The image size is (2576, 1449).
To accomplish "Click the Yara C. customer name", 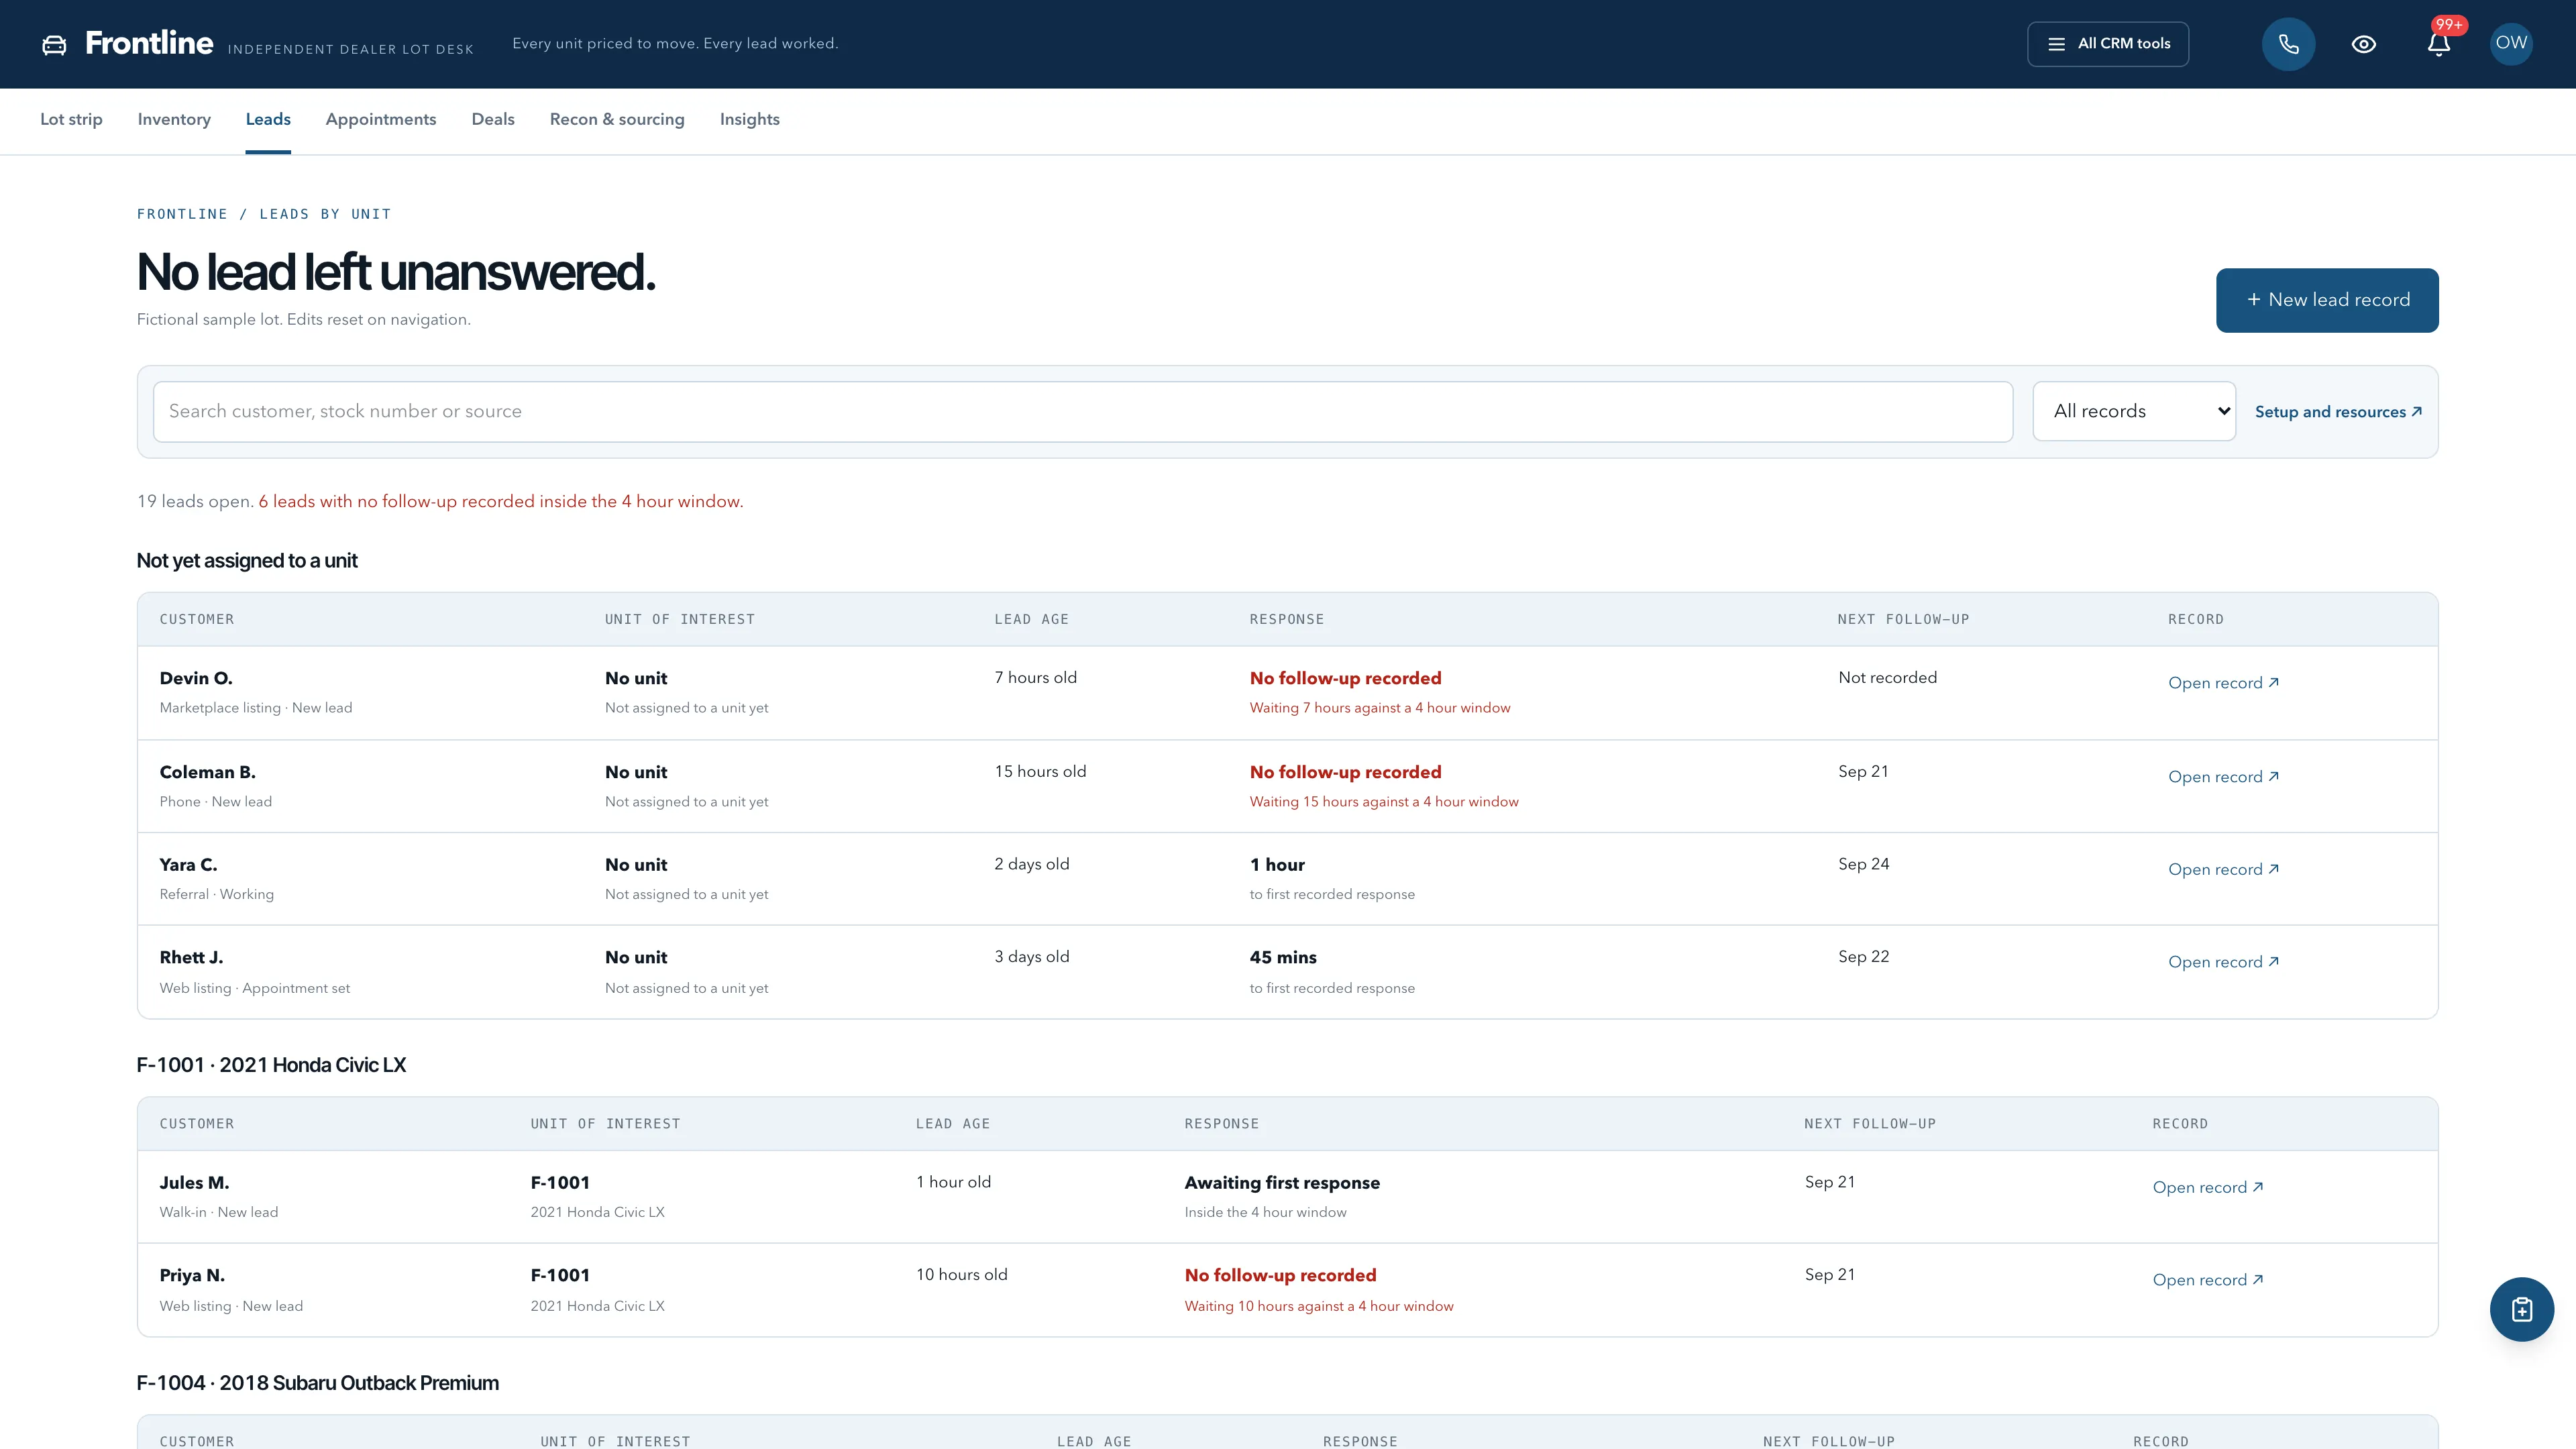I will (188, 865).
